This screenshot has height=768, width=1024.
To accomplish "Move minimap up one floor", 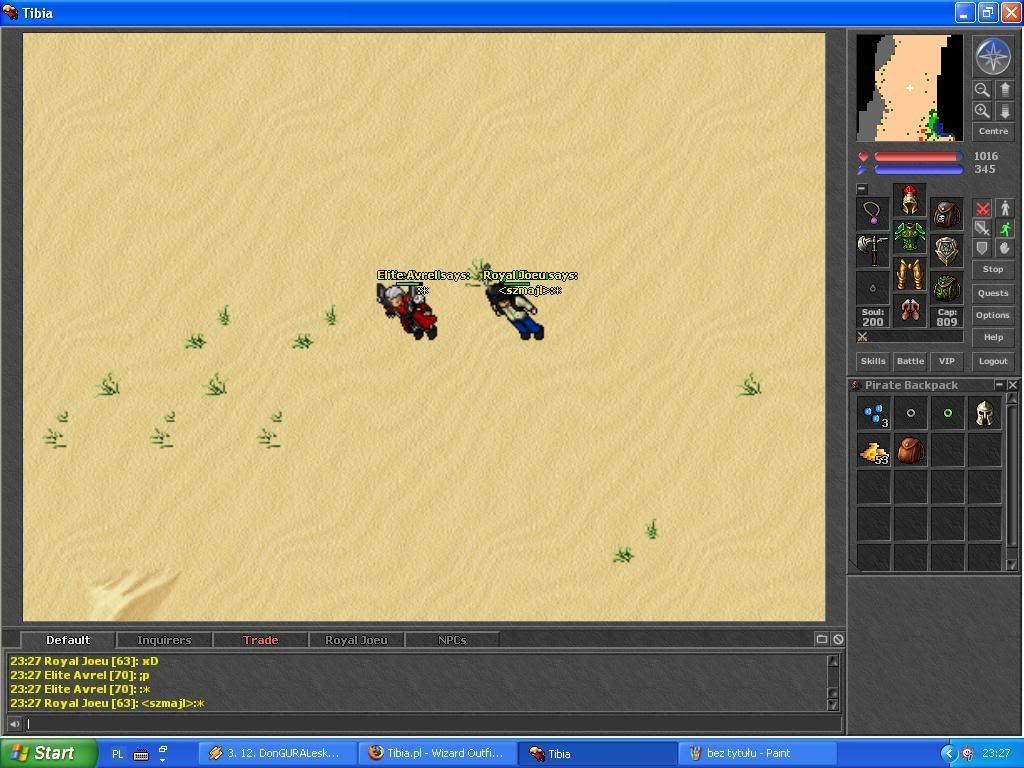I will [x=1005, y=89].
